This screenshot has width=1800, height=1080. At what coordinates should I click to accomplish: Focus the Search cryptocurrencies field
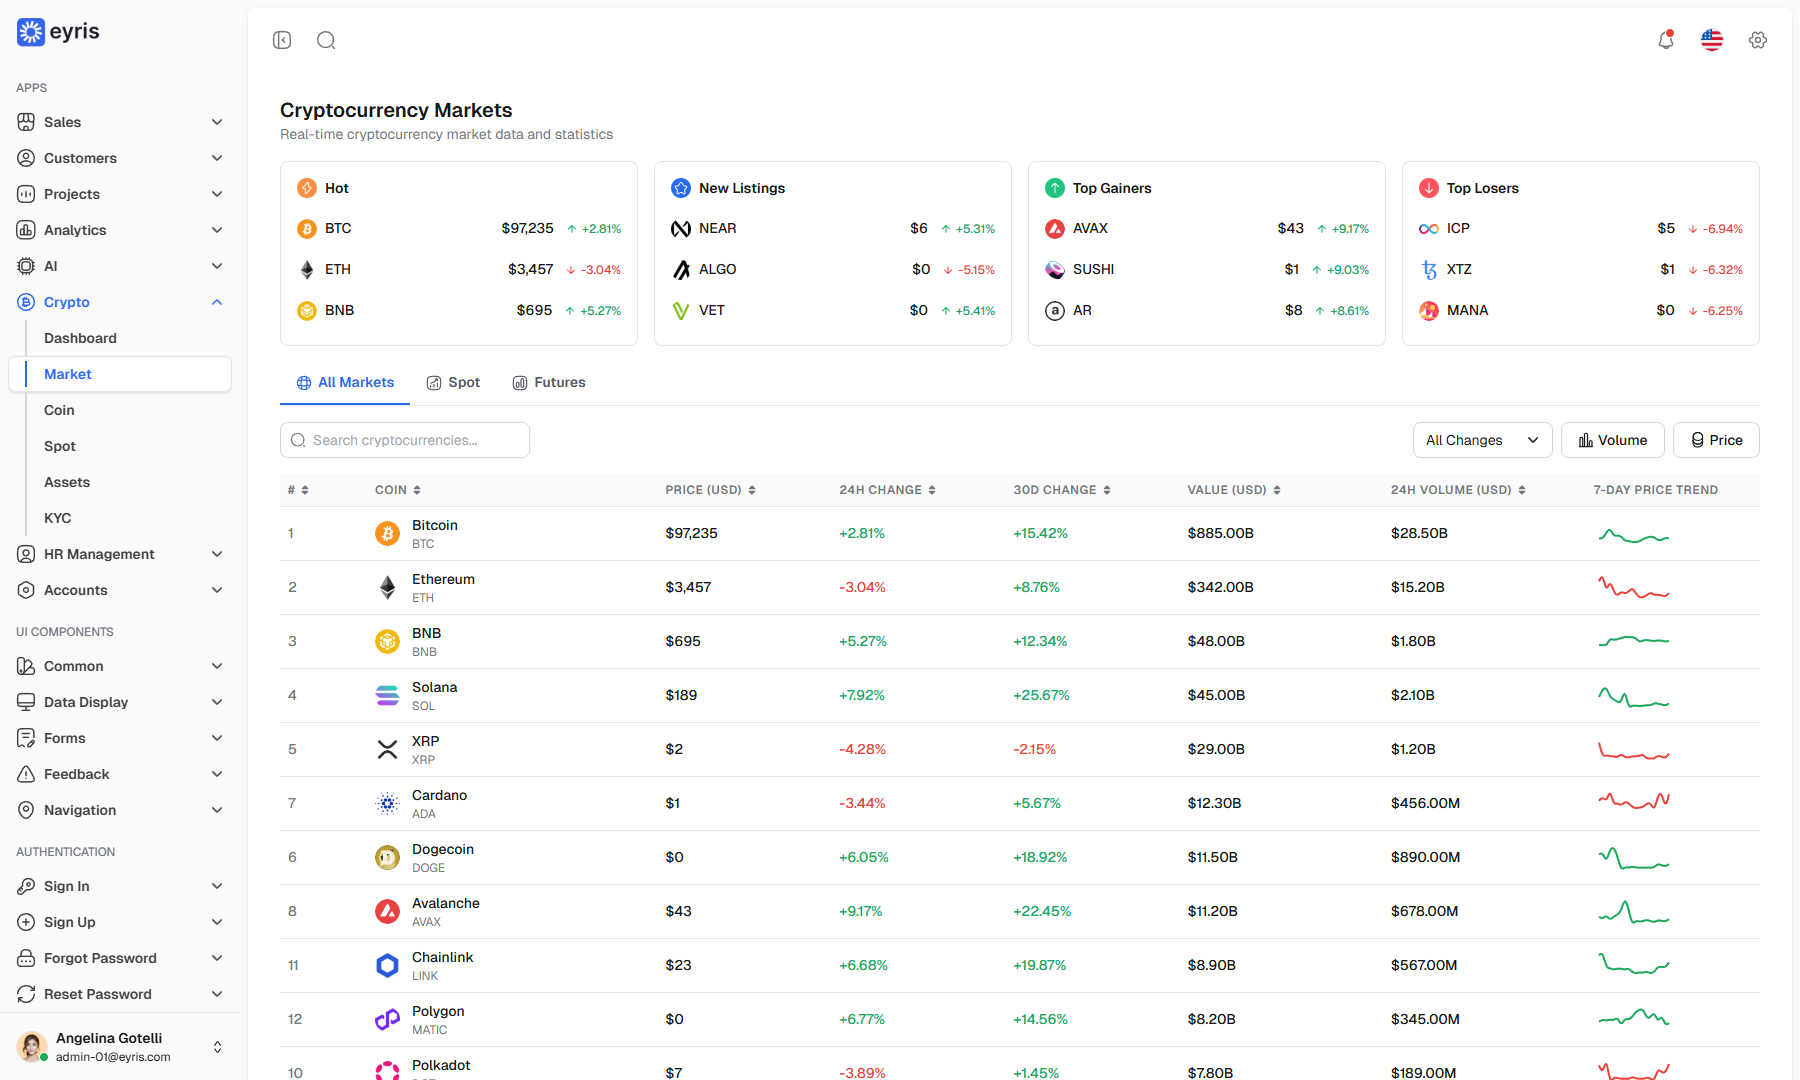[405, 440]
